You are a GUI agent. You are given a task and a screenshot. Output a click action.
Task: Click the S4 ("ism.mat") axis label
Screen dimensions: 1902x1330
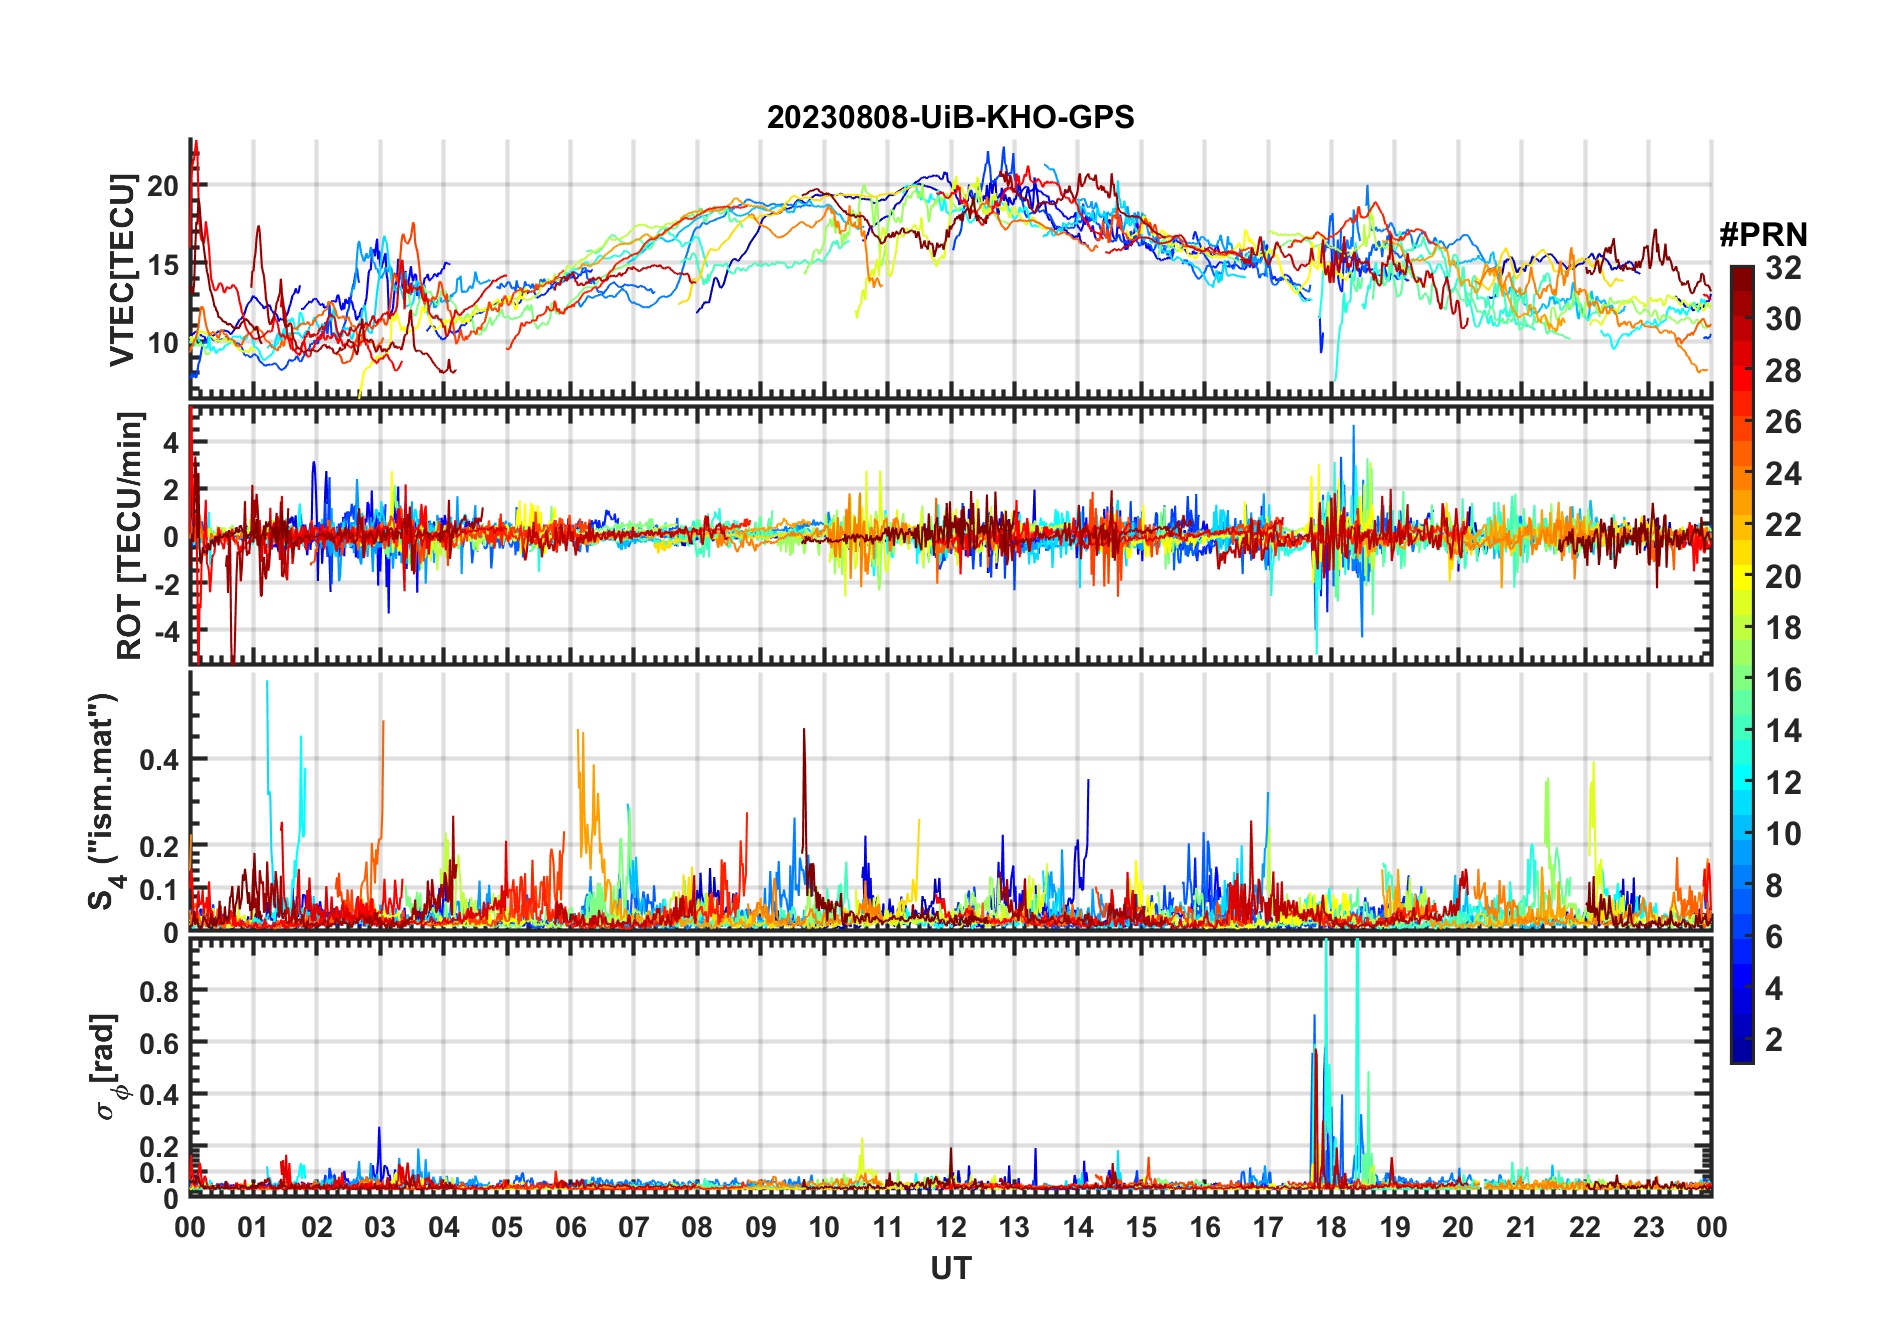pyautogui.click(x=105, y=801)
